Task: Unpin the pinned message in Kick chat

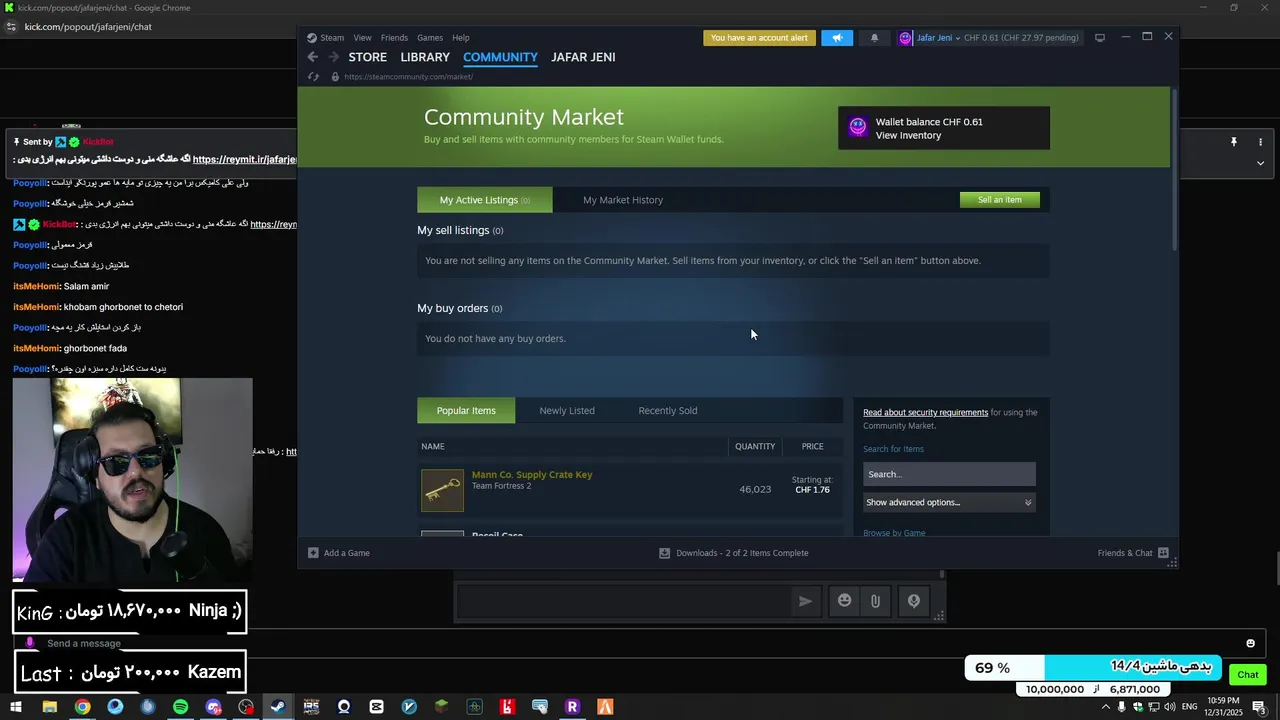Action: pyautogui.click(x=1233, y=142)
